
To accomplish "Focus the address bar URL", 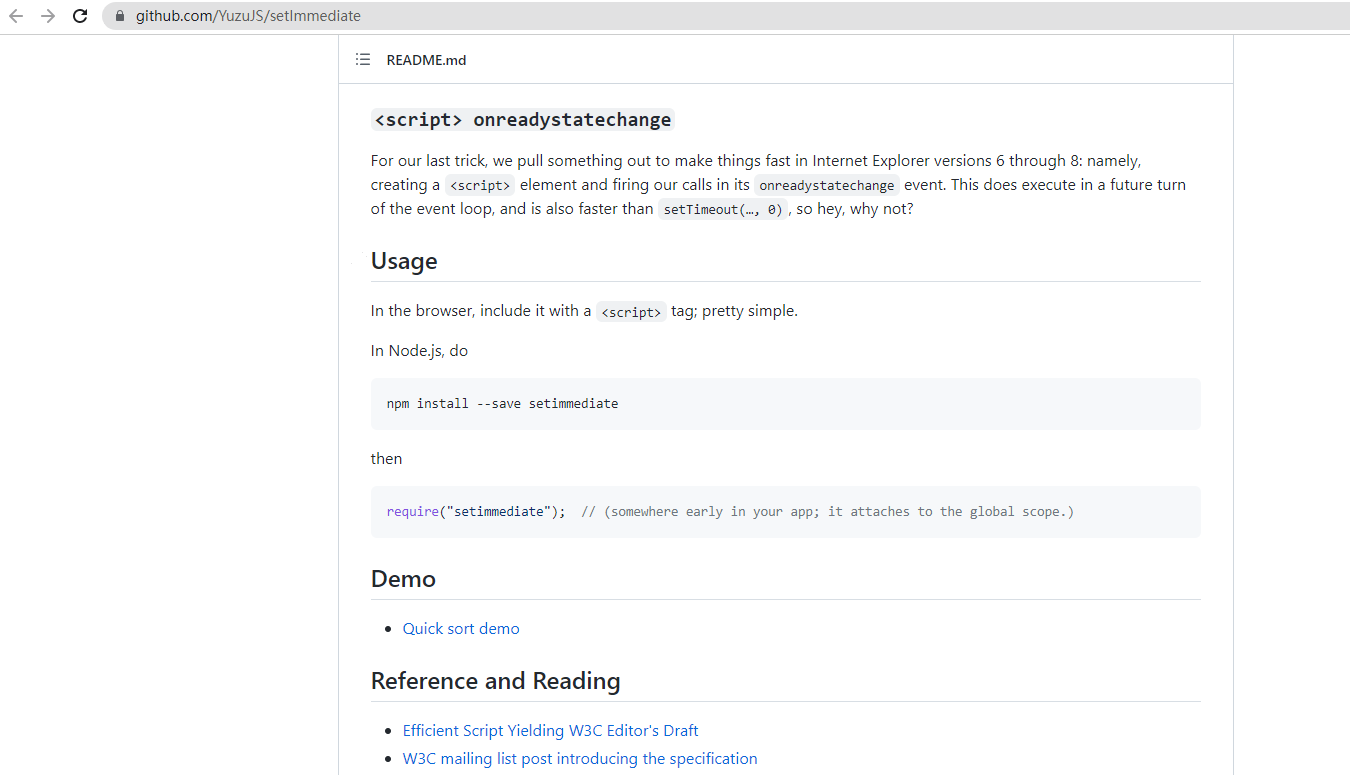I will click(x=248, y=16).
